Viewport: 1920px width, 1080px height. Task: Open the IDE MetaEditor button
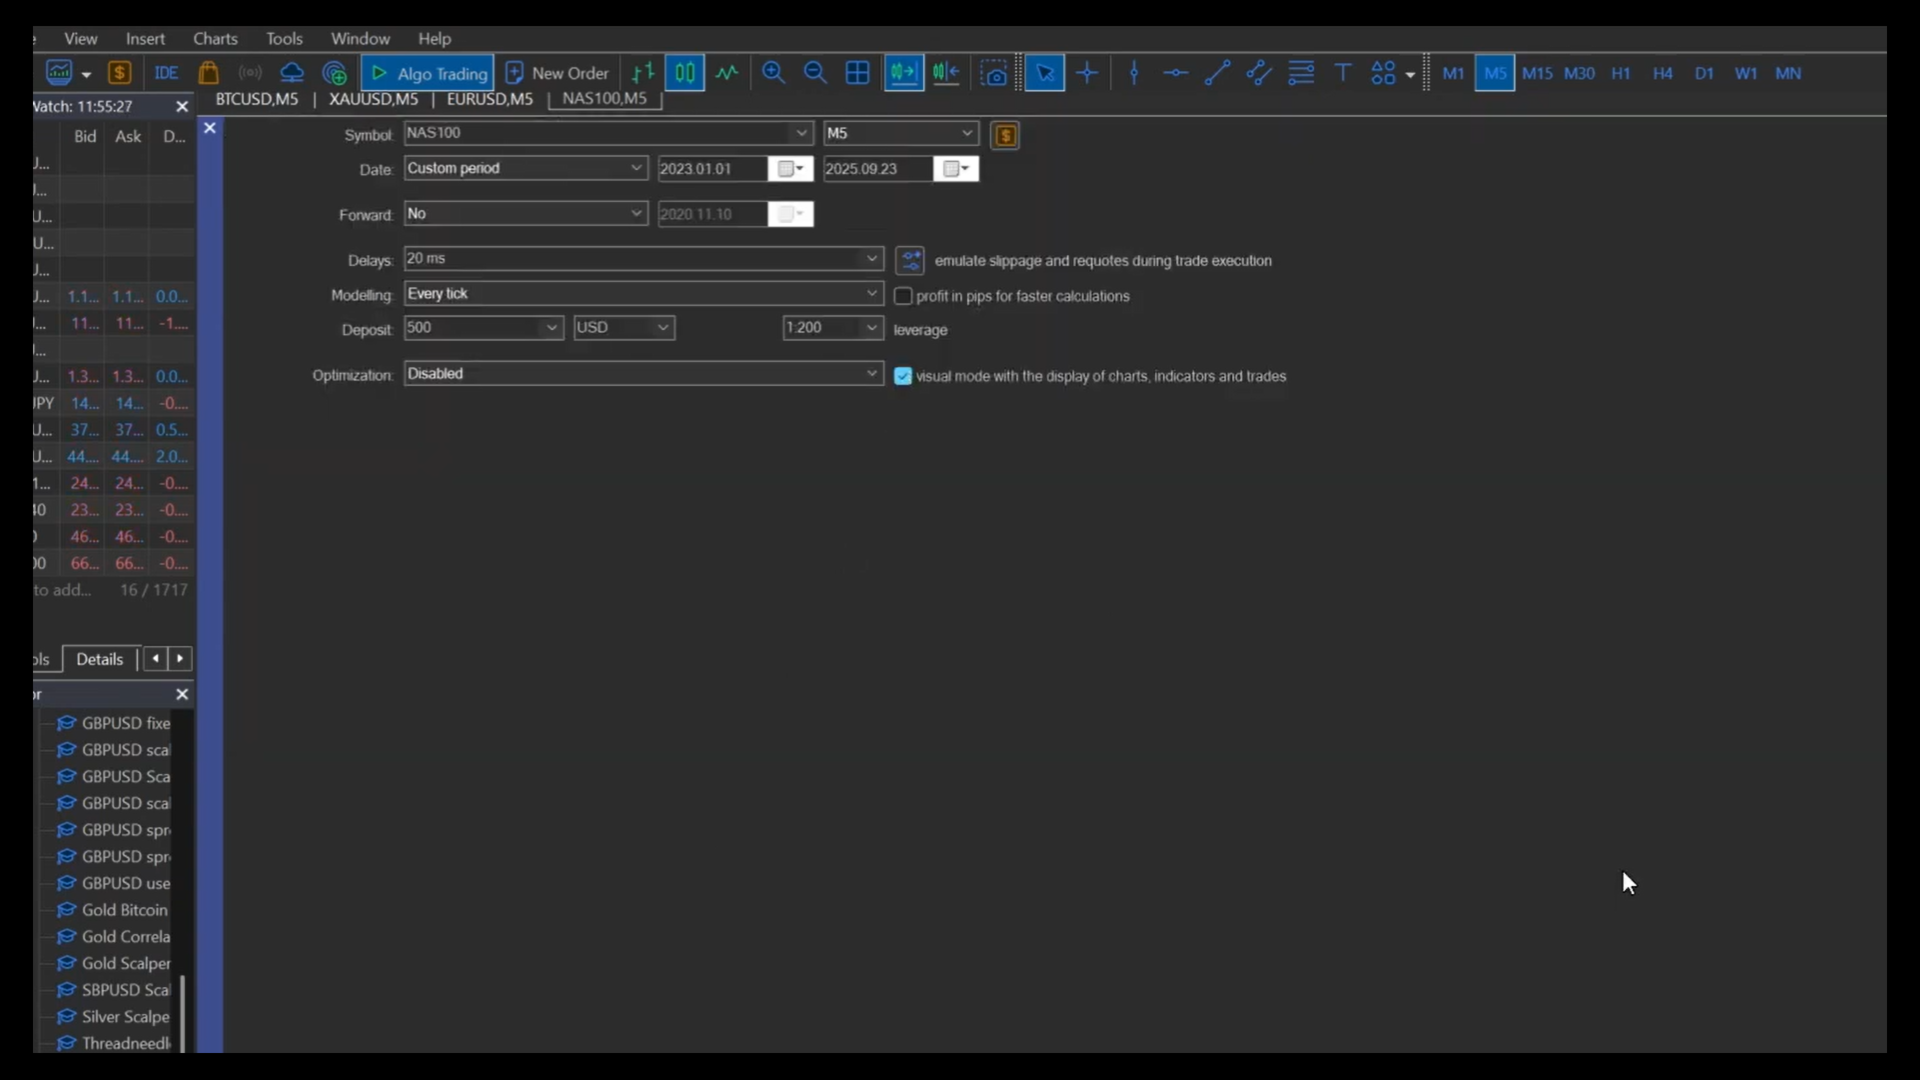pos(166,73)
